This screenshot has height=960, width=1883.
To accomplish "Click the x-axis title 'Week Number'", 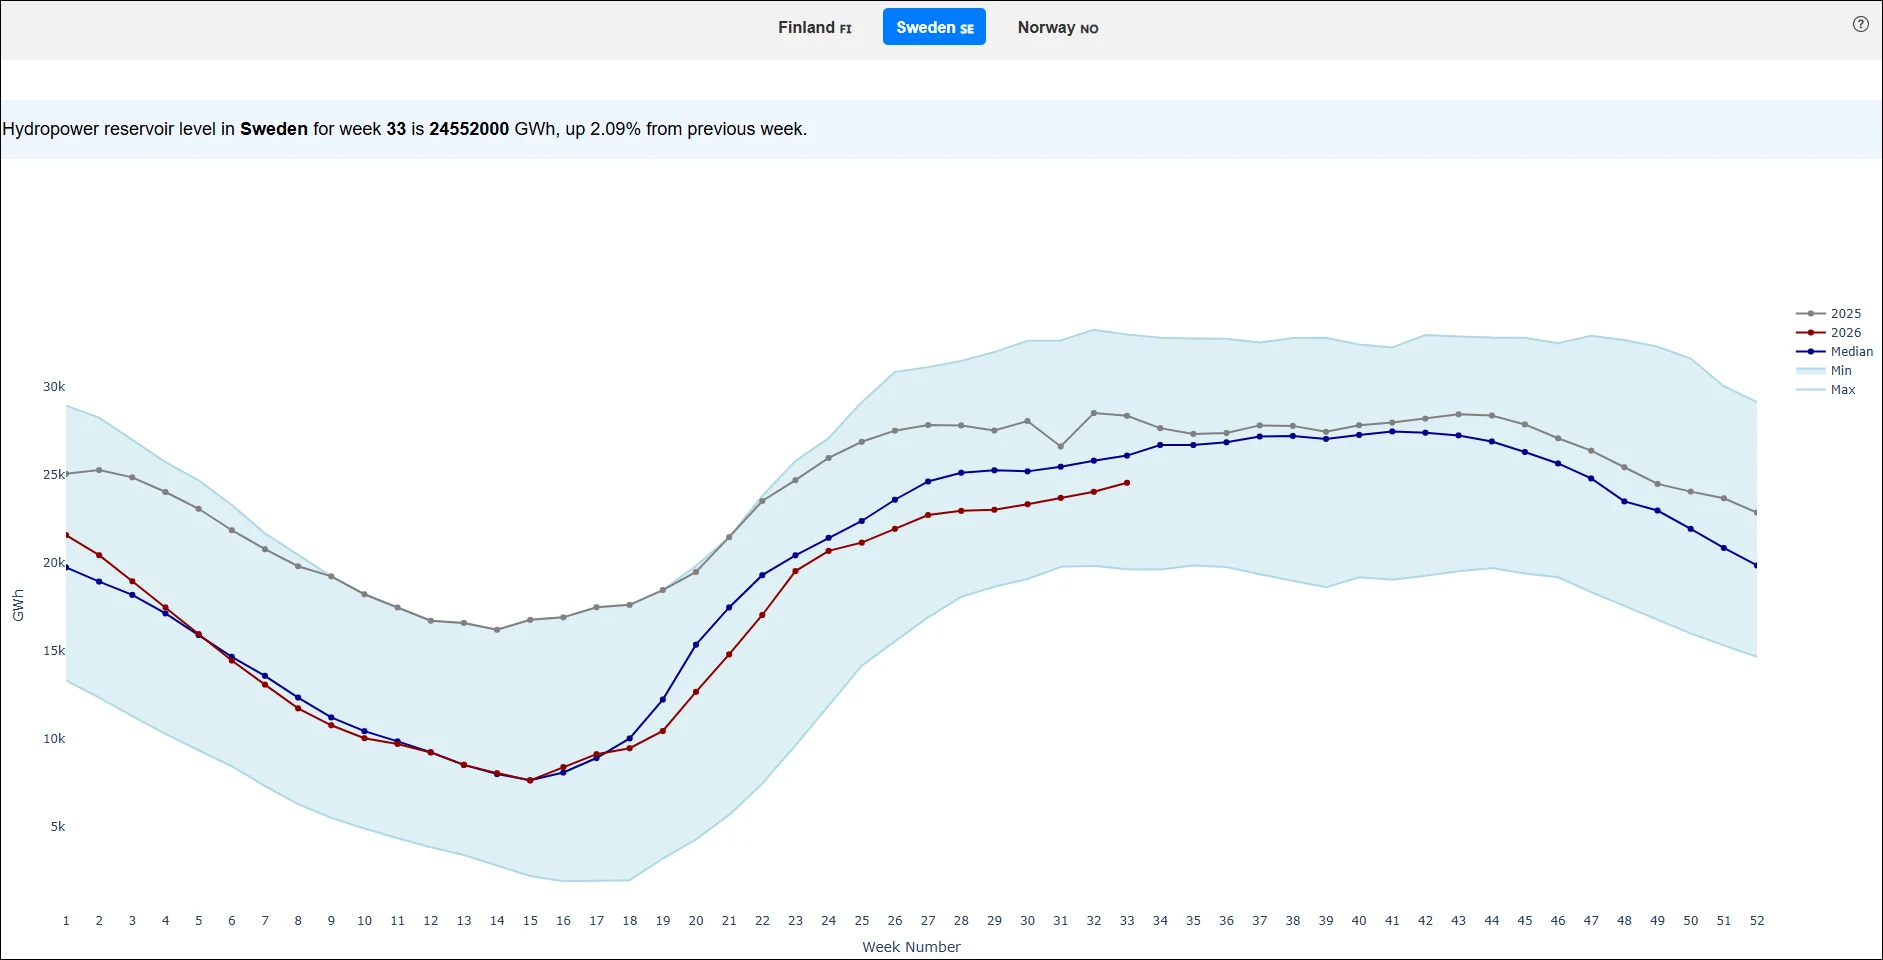I will [x=911, y=947].
